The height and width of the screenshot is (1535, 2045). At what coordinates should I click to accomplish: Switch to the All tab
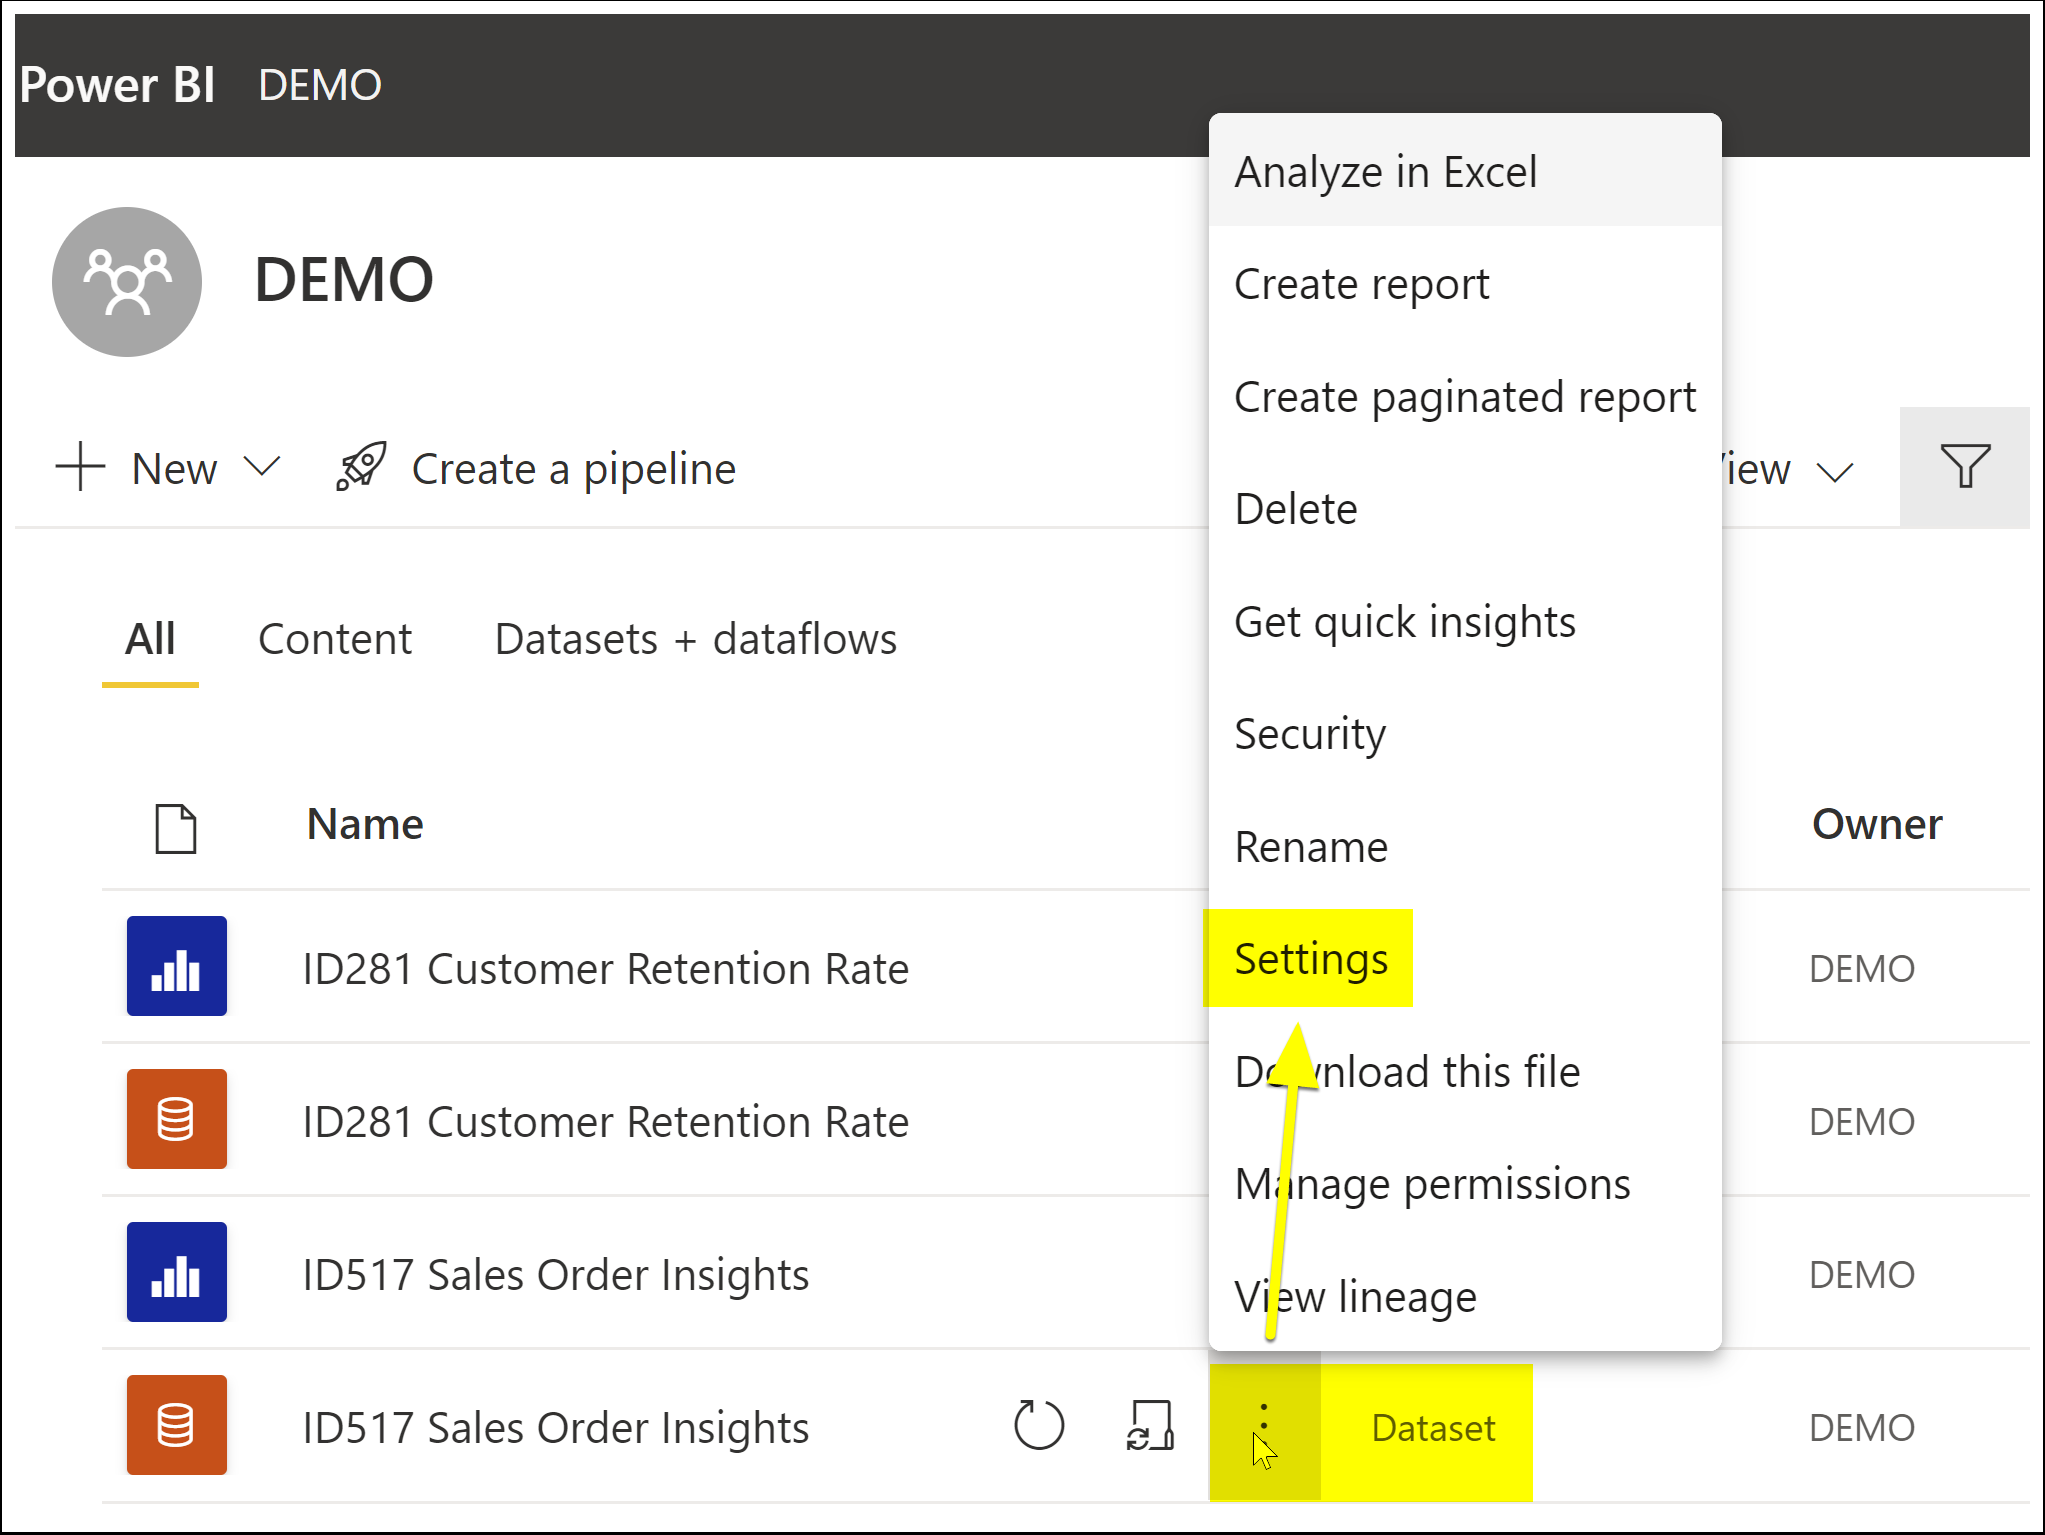150,639
